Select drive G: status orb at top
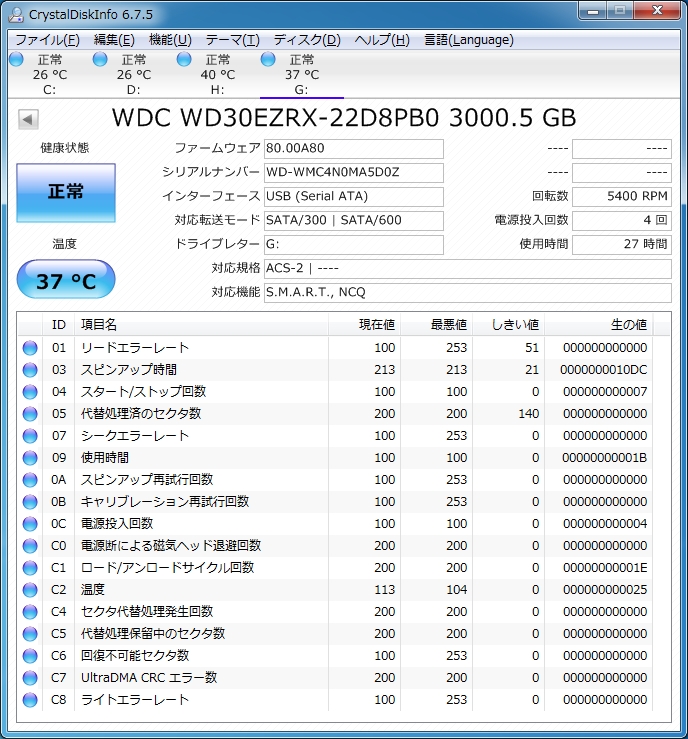688x739 pixels. tap(268, 59)
